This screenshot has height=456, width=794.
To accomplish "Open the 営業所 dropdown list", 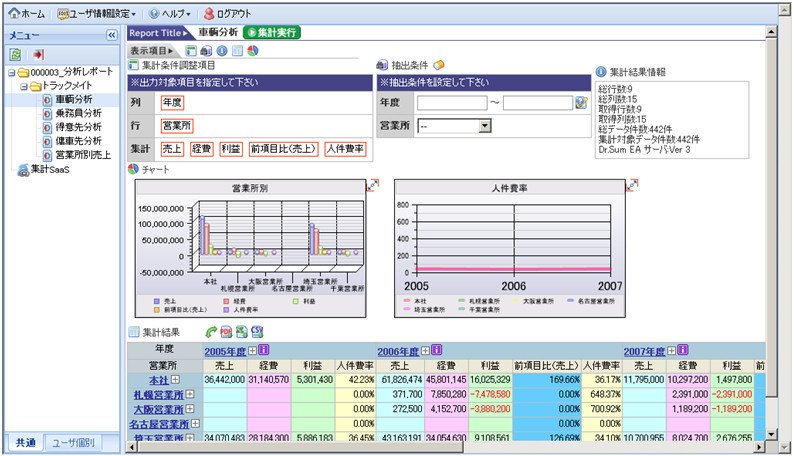I will point(485,126).
